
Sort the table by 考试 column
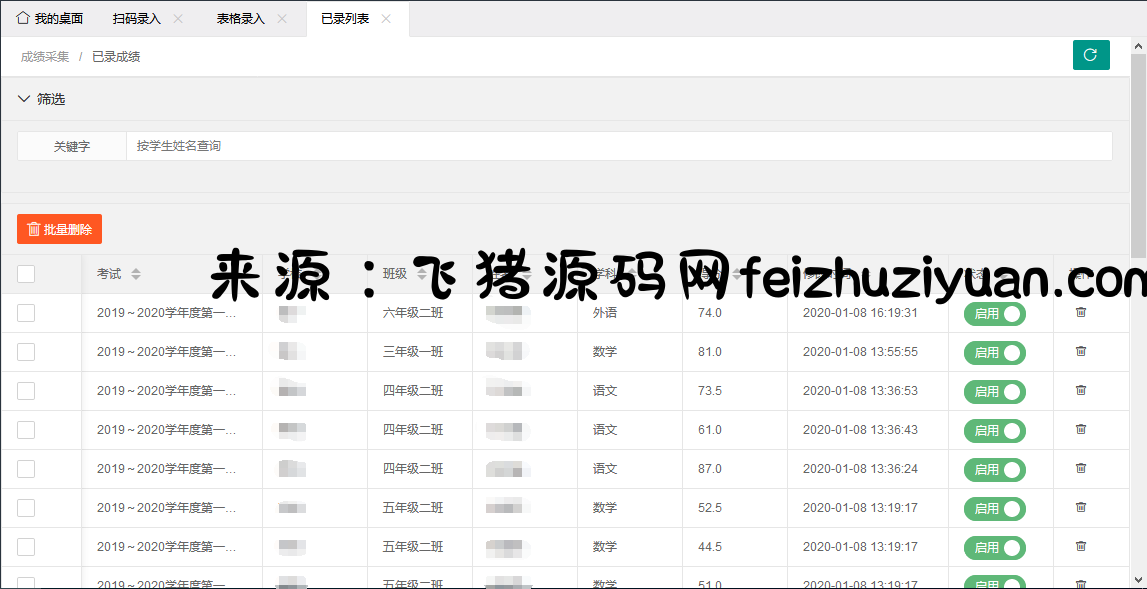tap(136, 274)
